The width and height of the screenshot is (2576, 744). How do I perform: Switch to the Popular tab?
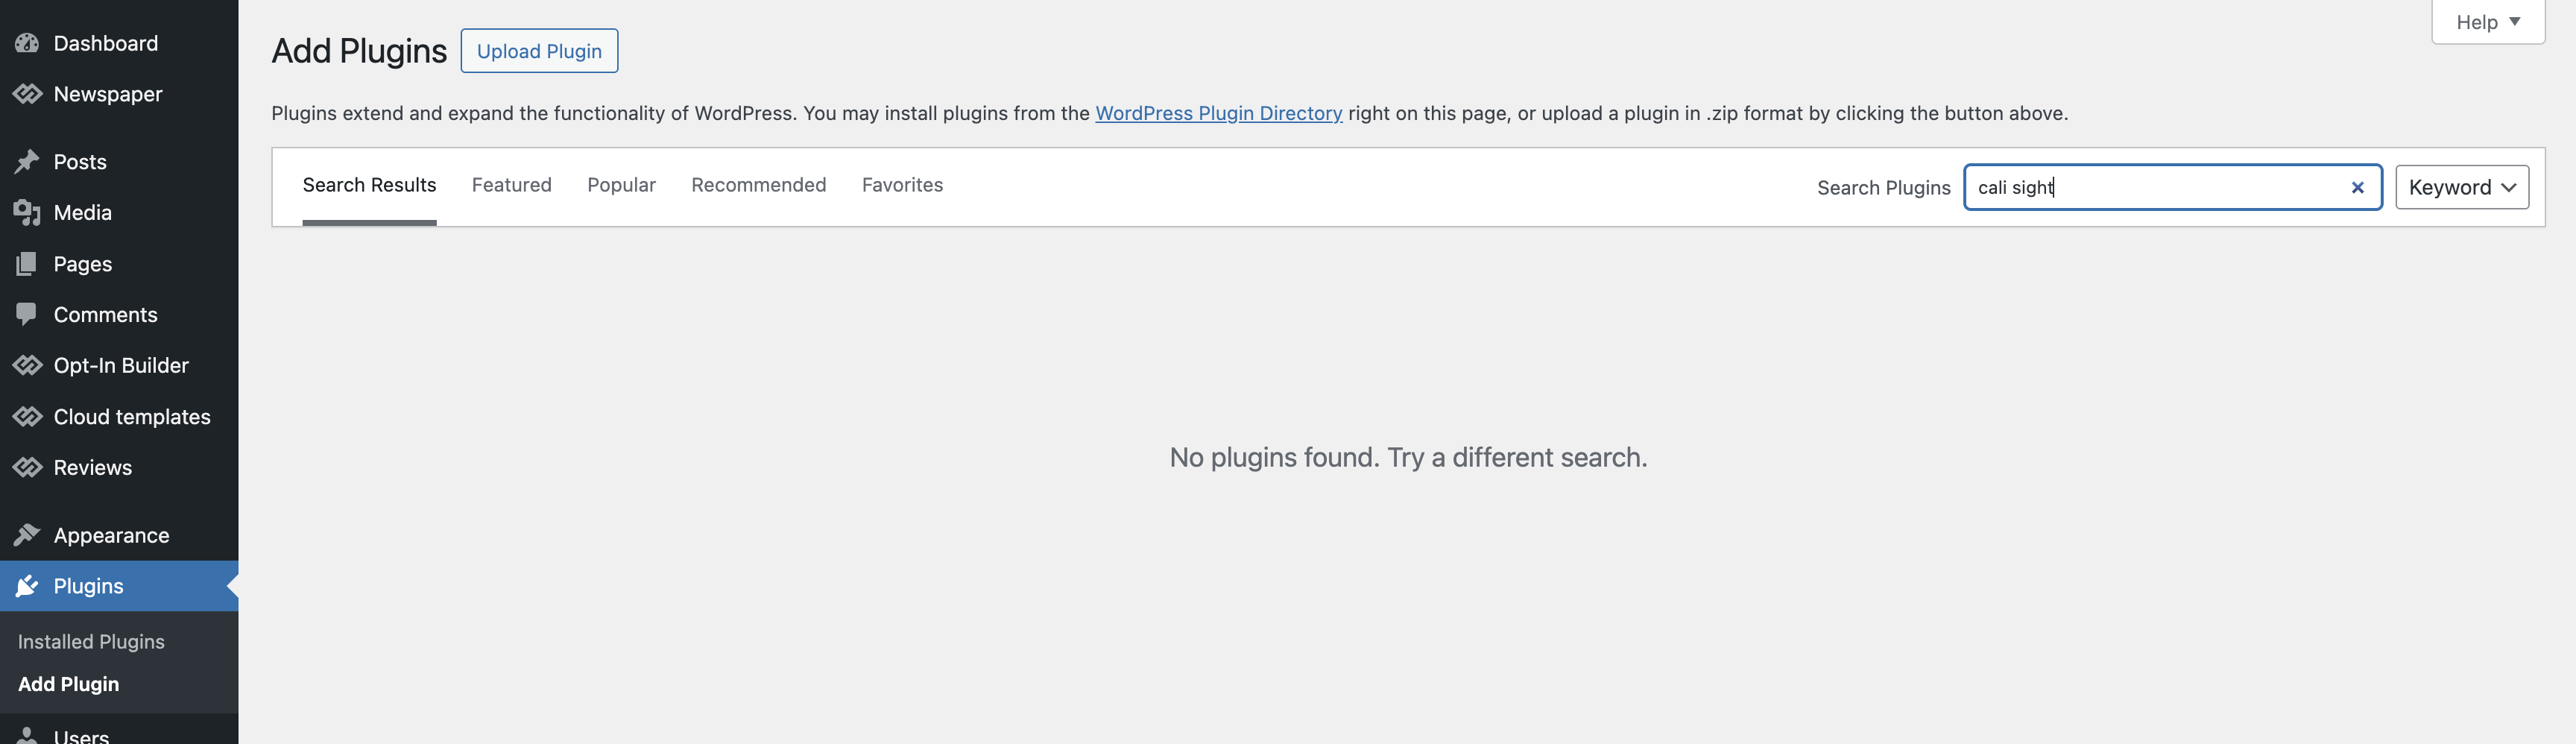pyautogui.click(x=621, y=185)
